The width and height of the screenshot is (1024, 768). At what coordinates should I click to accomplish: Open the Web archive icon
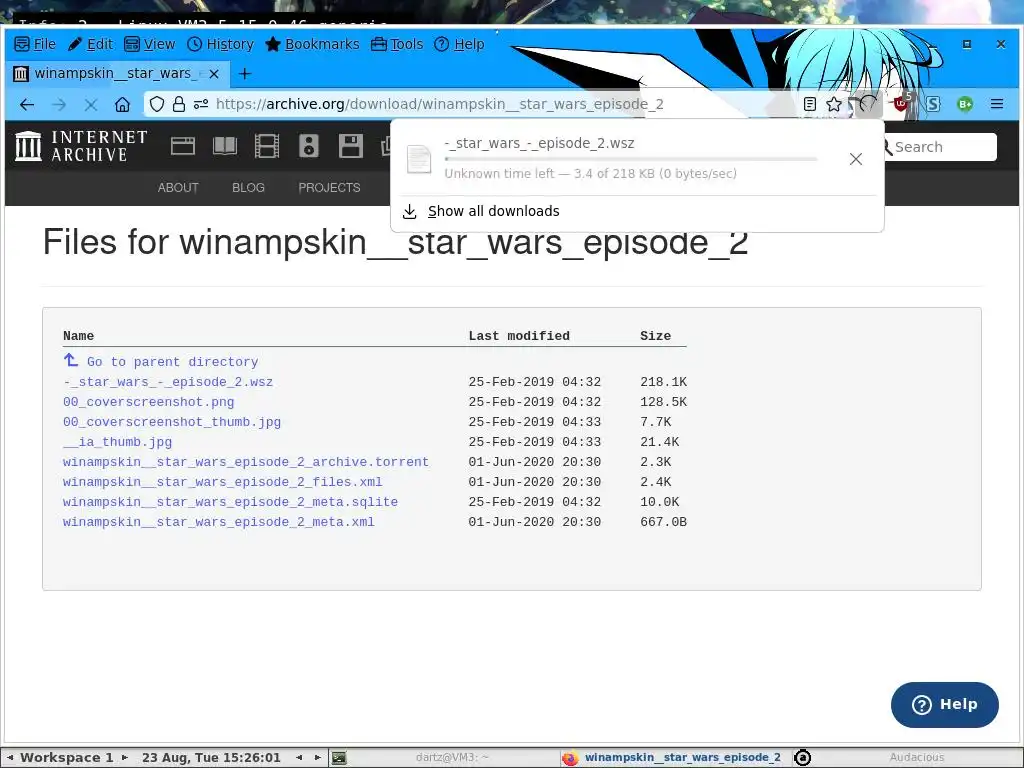[183, 146]
